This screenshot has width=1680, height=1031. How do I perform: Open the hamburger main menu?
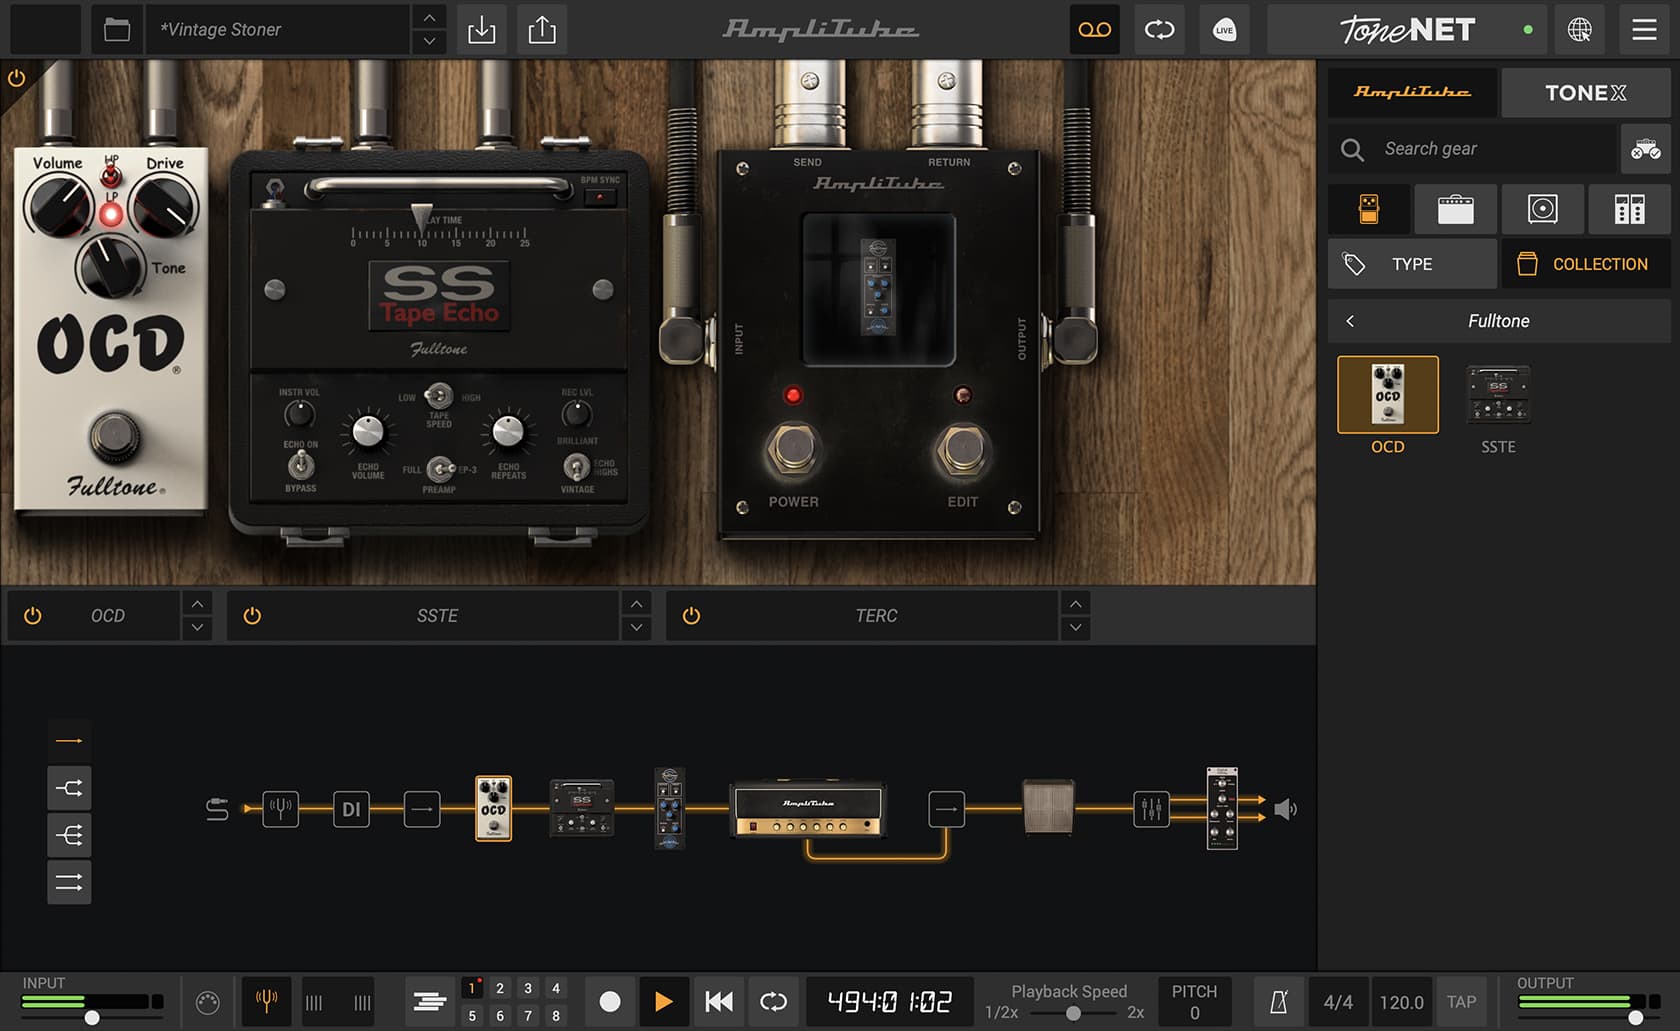point(1644,30)
